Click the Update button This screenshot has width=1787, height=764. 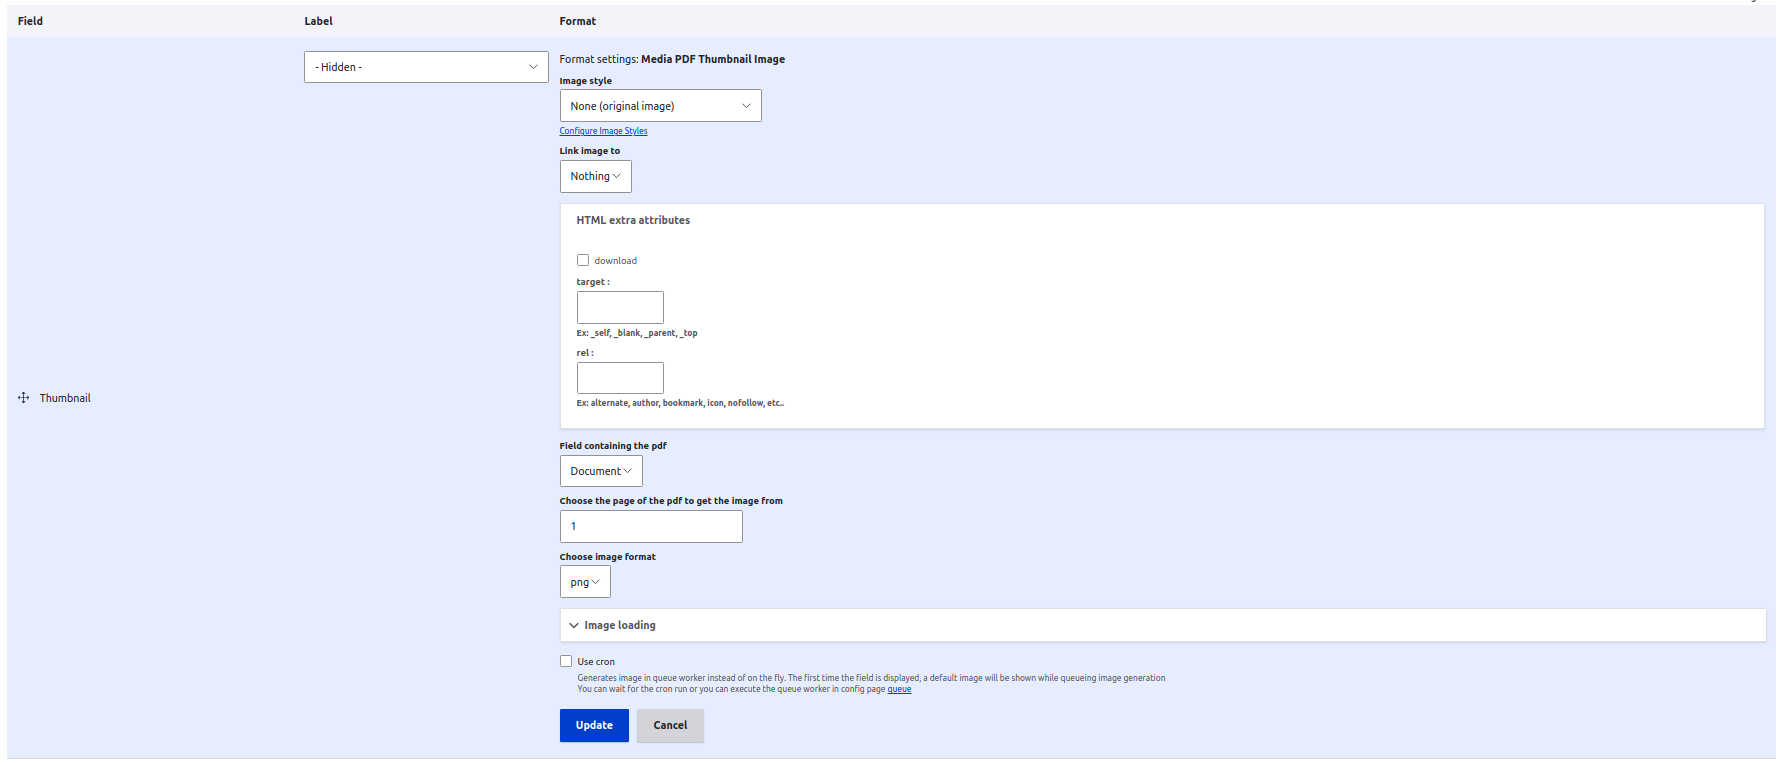click(x=594, y=725)
